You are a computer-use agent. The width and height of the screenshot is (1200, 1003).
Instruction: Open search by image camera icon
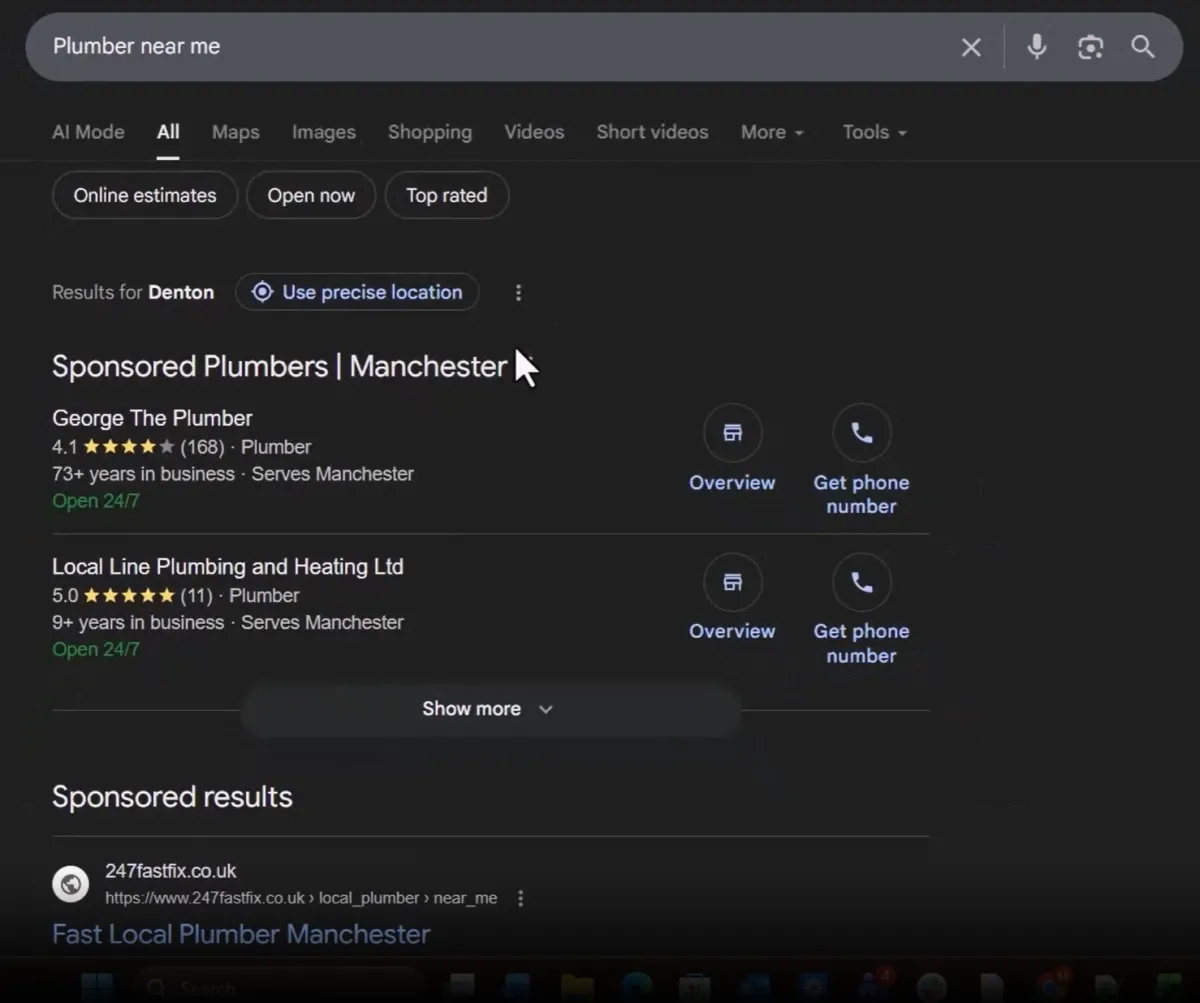[1090, 46]
